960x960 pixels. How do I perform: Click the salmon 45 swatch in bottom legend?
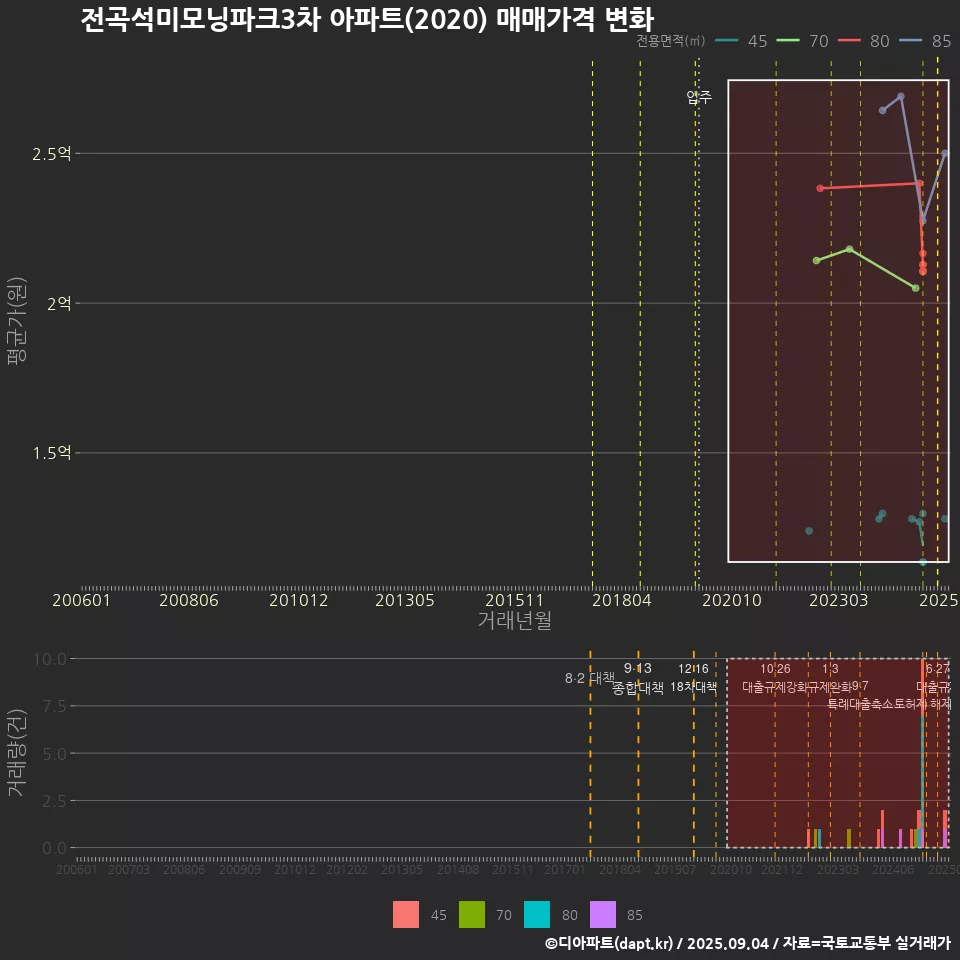pyautogui.click(x=406, y=914)
